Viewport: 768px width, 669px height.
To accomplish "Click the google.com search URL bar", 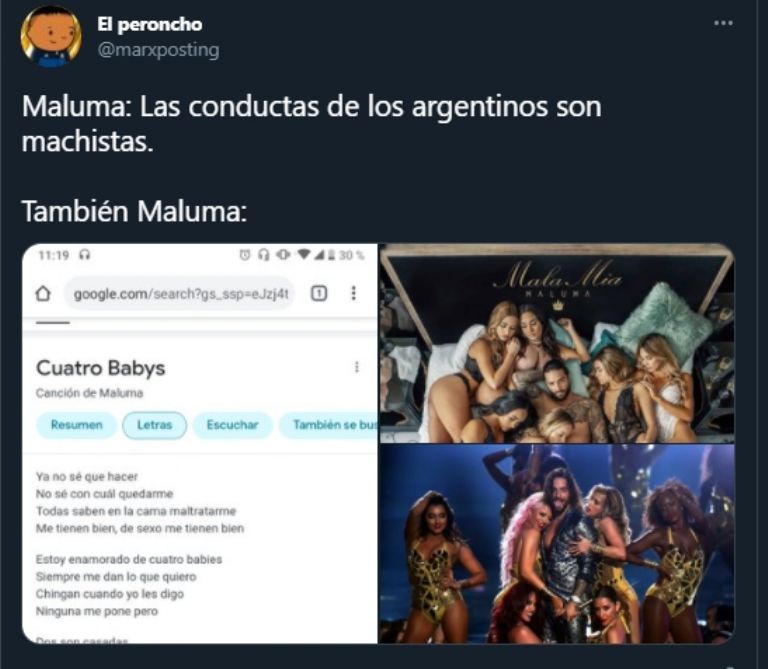I will click(x=179, y=294).
